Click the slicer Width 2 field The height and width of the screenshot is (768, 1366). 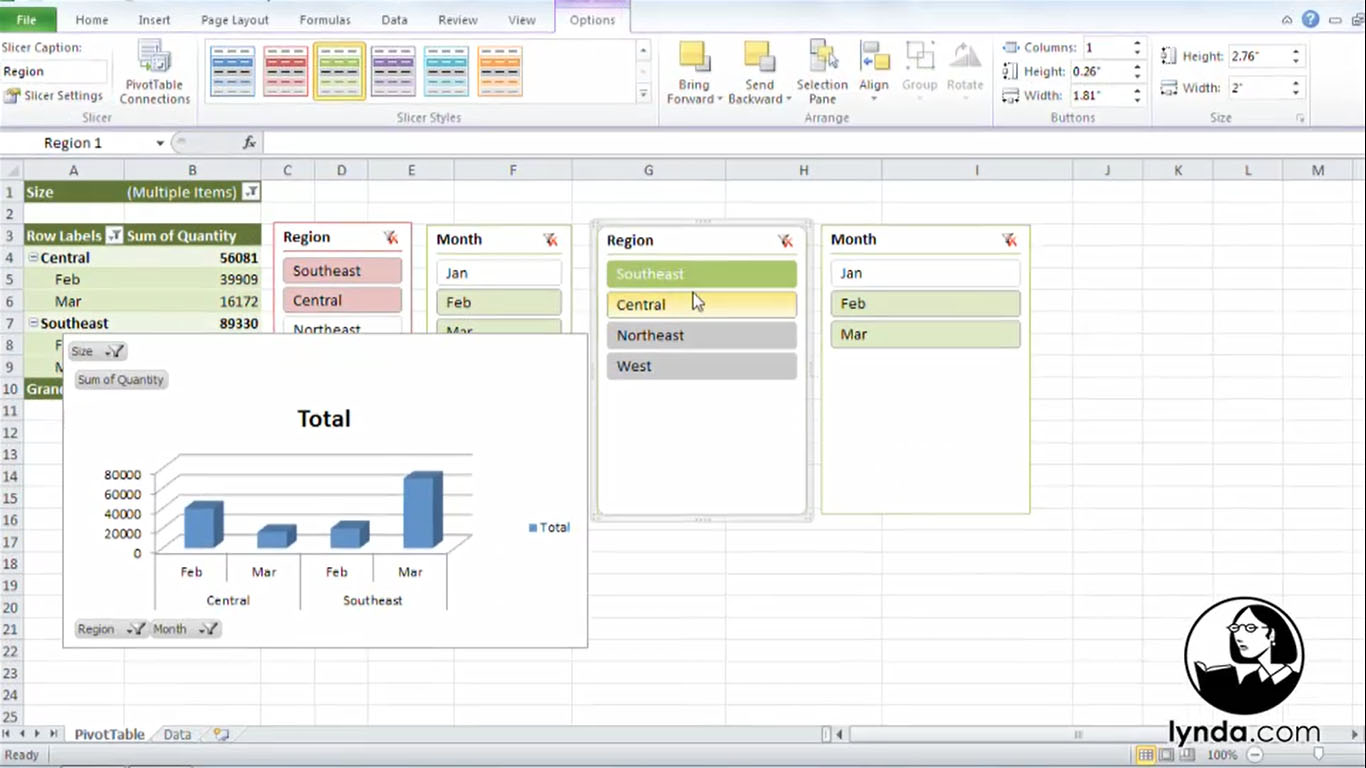(x=1257, y=88)
